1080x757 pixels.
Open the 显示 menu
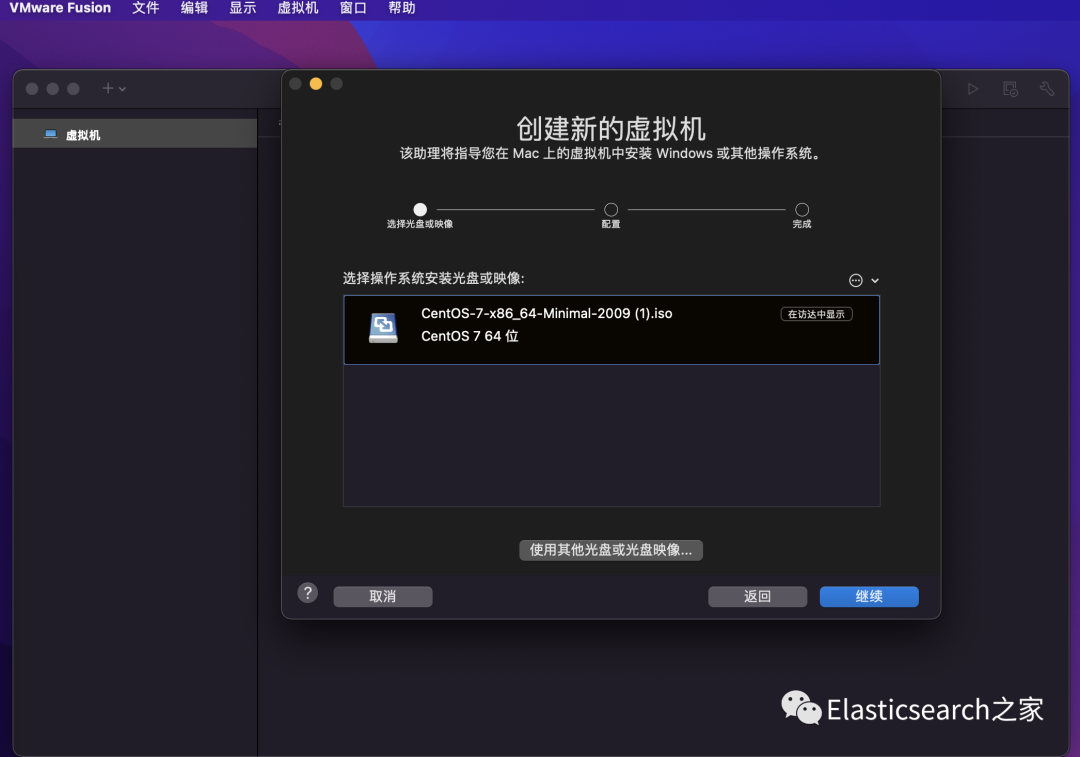[x=242, y=8]
